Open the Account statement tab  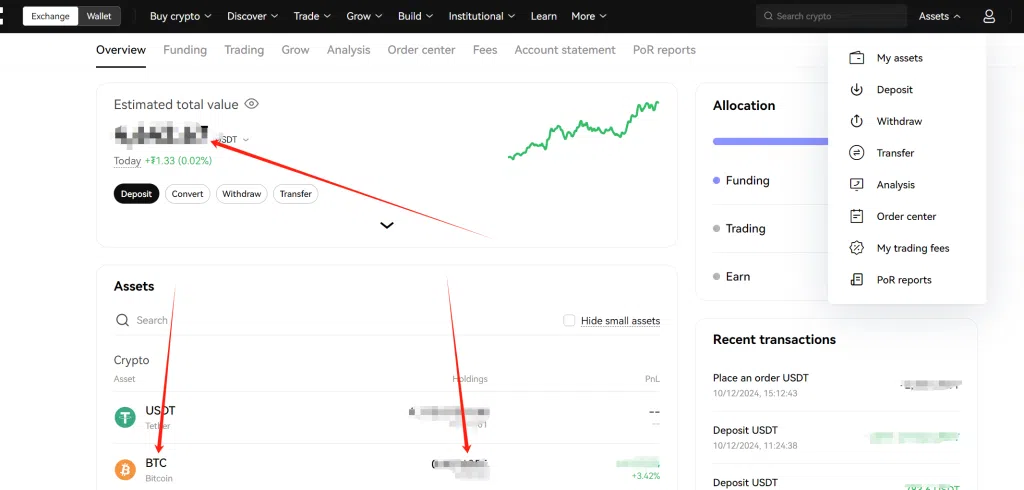pos(565,50)
